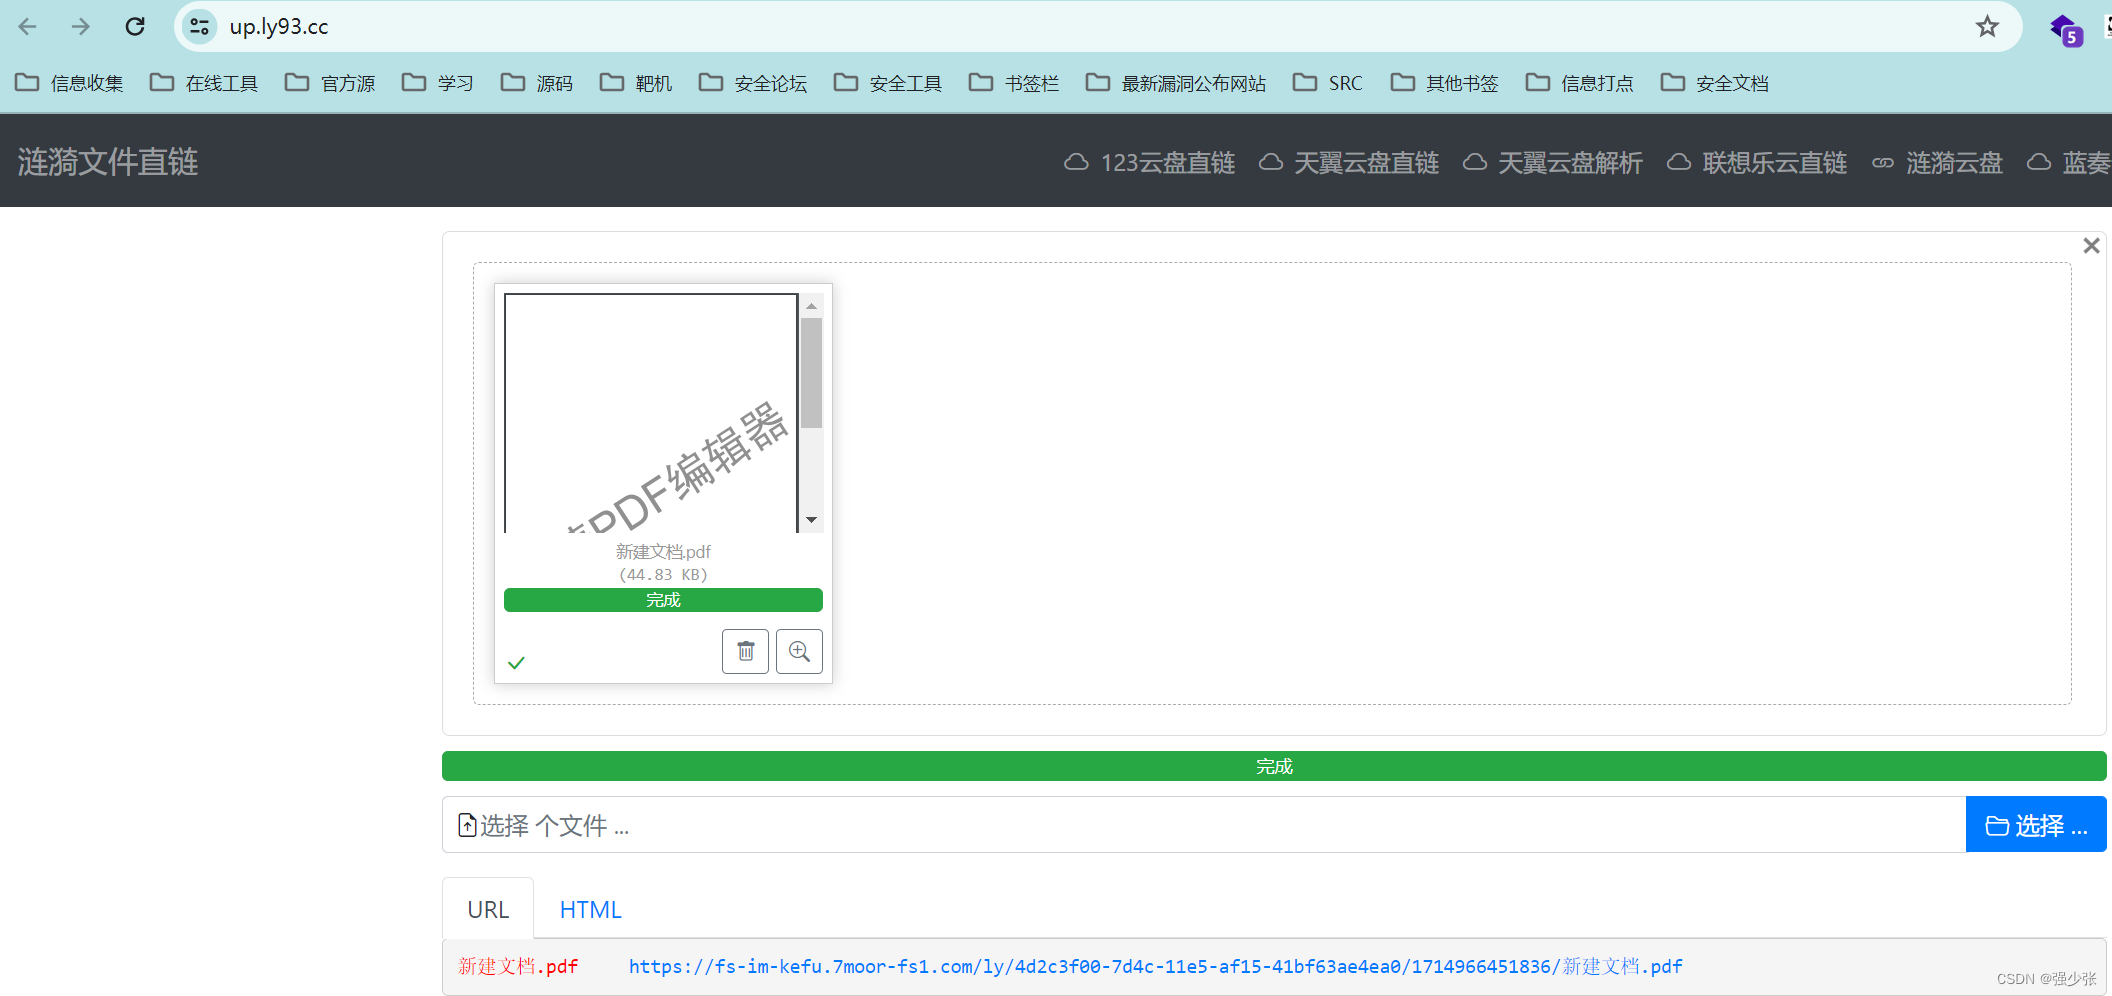
Task: Open the 其他书签 bookmark folder
Action: tap(1445, 83)
